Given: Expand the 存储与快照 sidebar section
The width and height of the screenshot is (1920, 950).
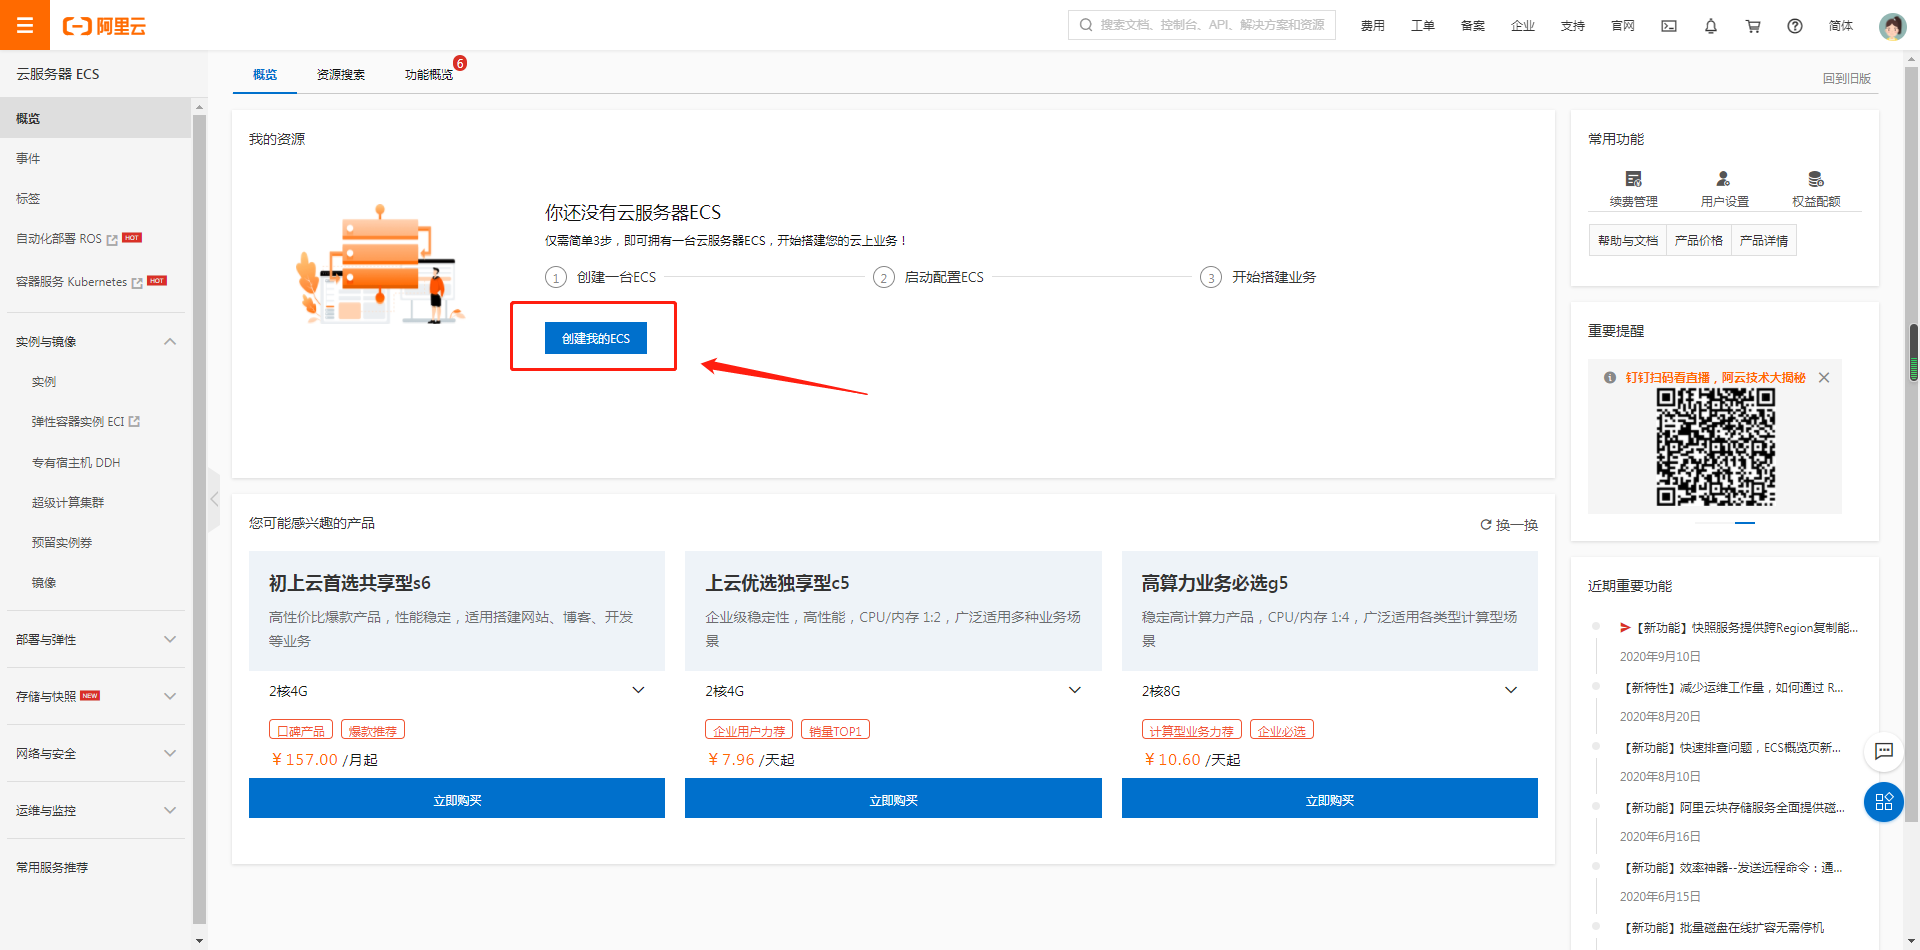Looking at the screenshot, I should [x=170, y=697].
